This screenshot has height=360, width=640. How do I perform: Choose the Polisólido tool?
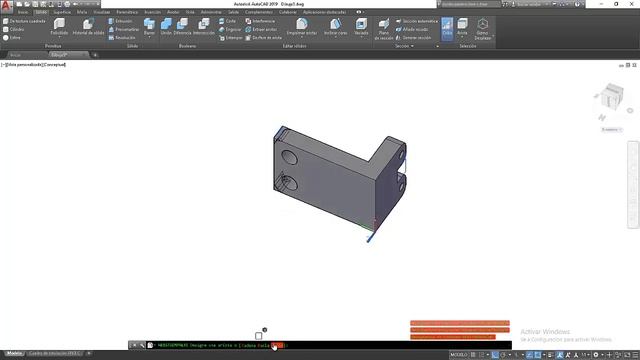tap(59, 27)
